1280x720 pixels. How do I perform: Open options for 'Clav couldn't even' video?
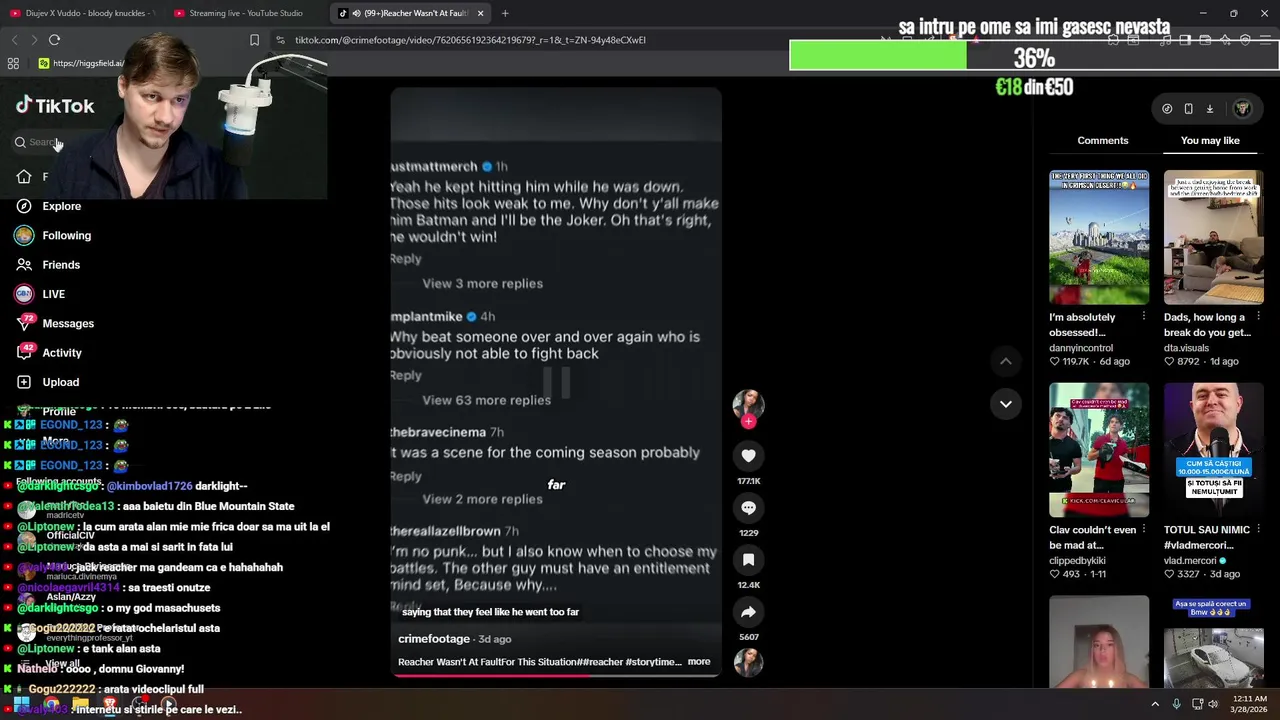click(x=1143, y=530)
